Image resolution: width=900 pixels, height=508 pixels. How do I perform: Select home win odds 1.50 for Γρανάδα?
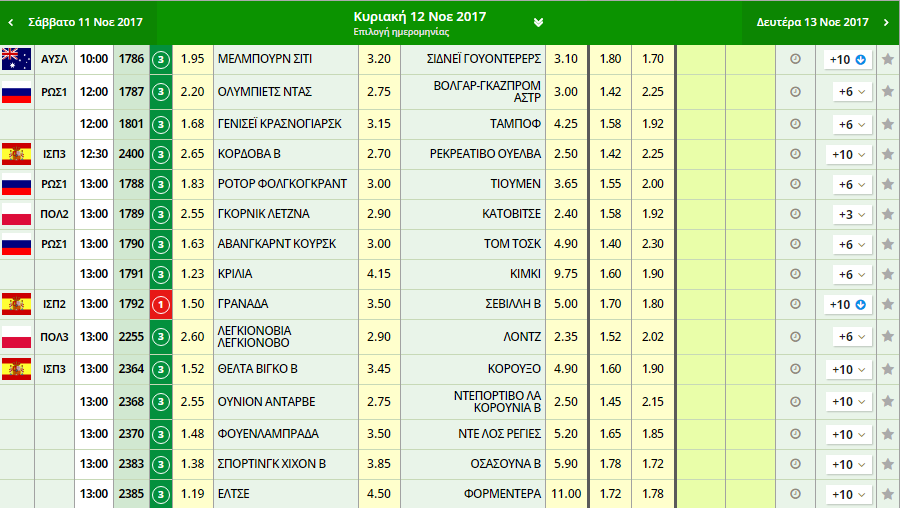click(194, 304)
